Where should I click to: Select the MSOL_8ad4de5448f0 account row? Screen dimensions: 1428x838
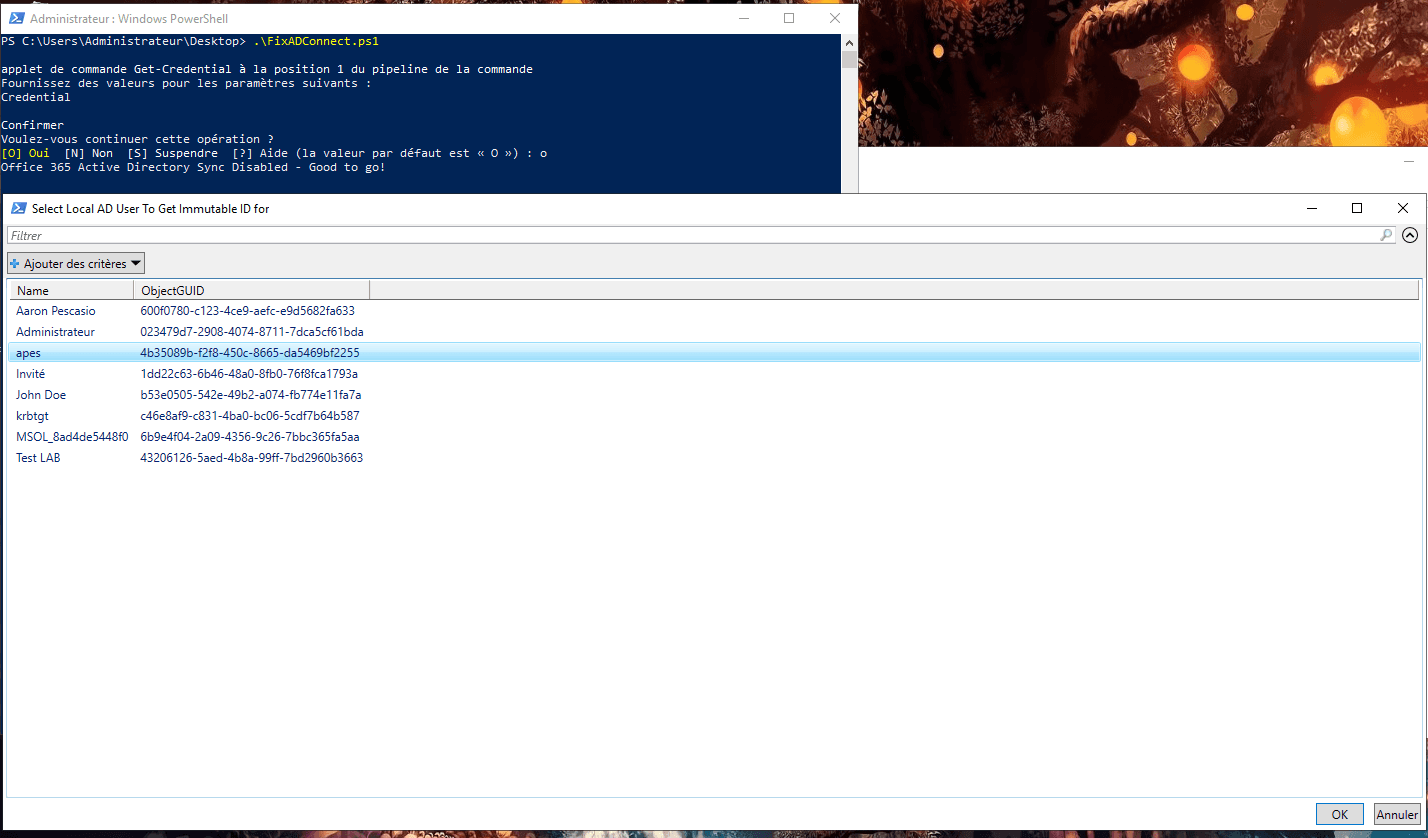click(72, 437)
